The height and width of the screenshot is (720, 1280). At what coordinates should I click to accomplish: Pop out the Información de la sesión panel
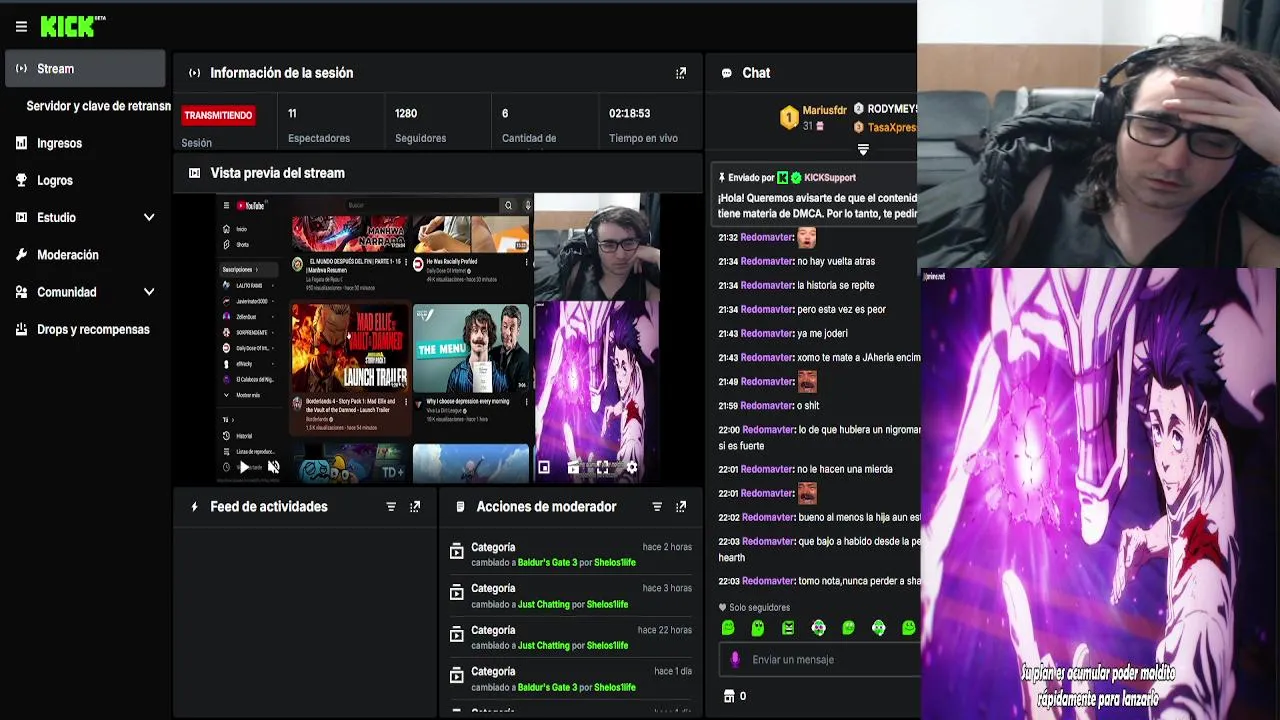tap(681, 73)
